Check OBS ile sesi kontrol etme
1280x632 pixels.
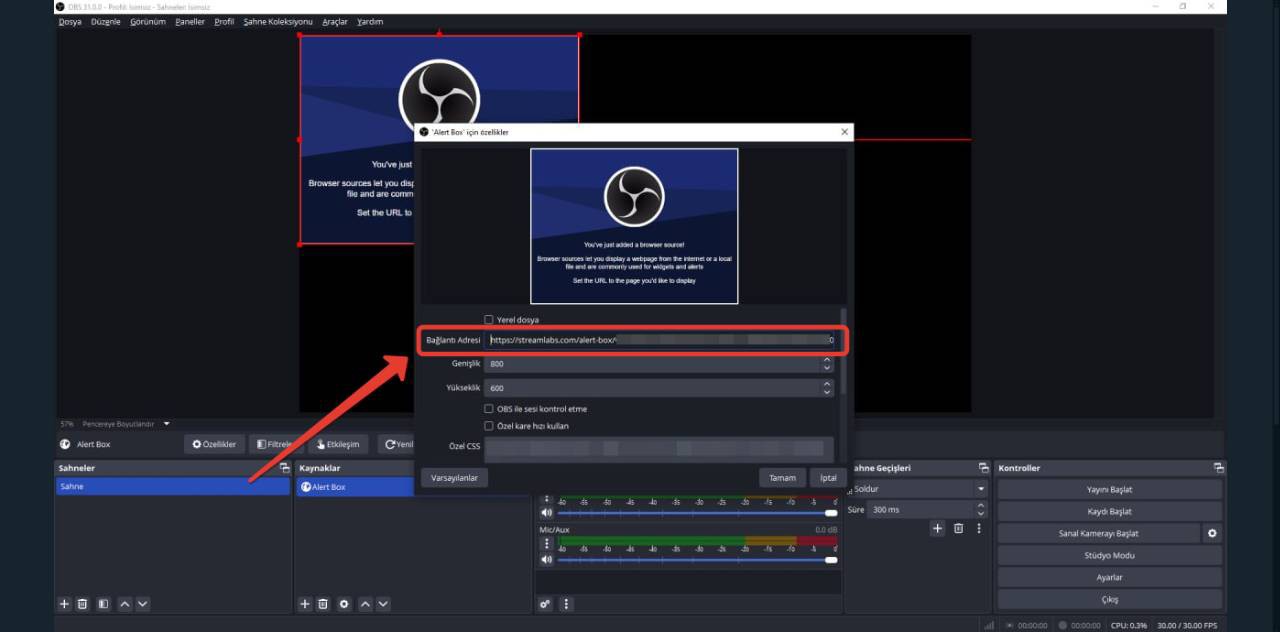point(489,408)
